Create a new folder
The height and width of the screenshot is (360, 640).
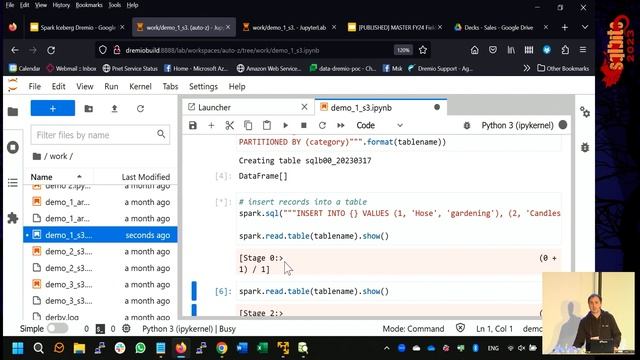(89, 109)
